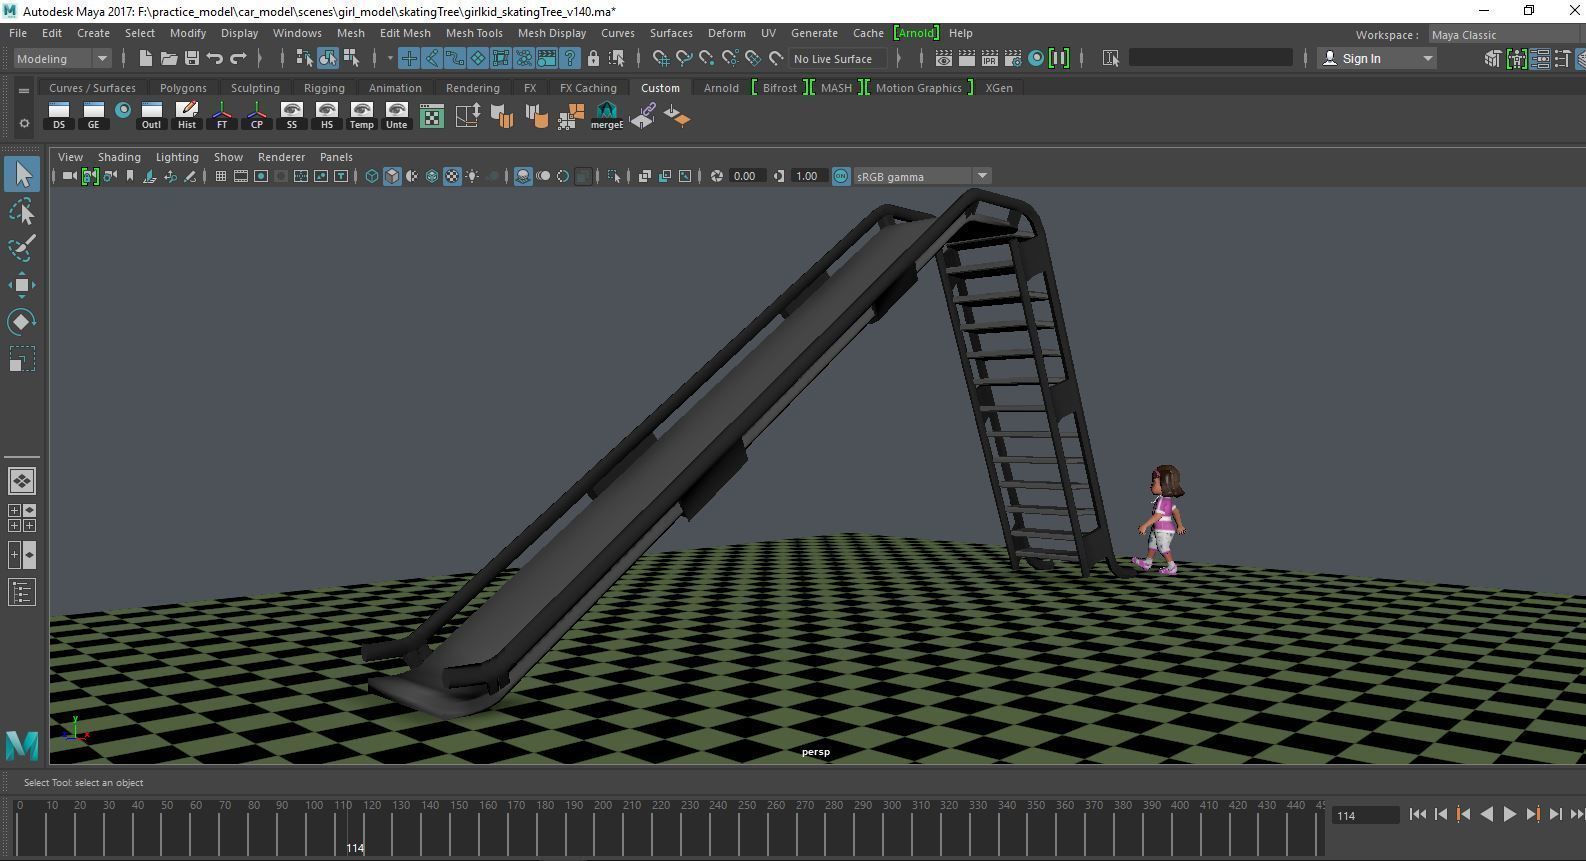Image resolution: width=1586 pixels, height=861 pixels.
Task: Toggle viewport grid display
Action: (221, 176)
